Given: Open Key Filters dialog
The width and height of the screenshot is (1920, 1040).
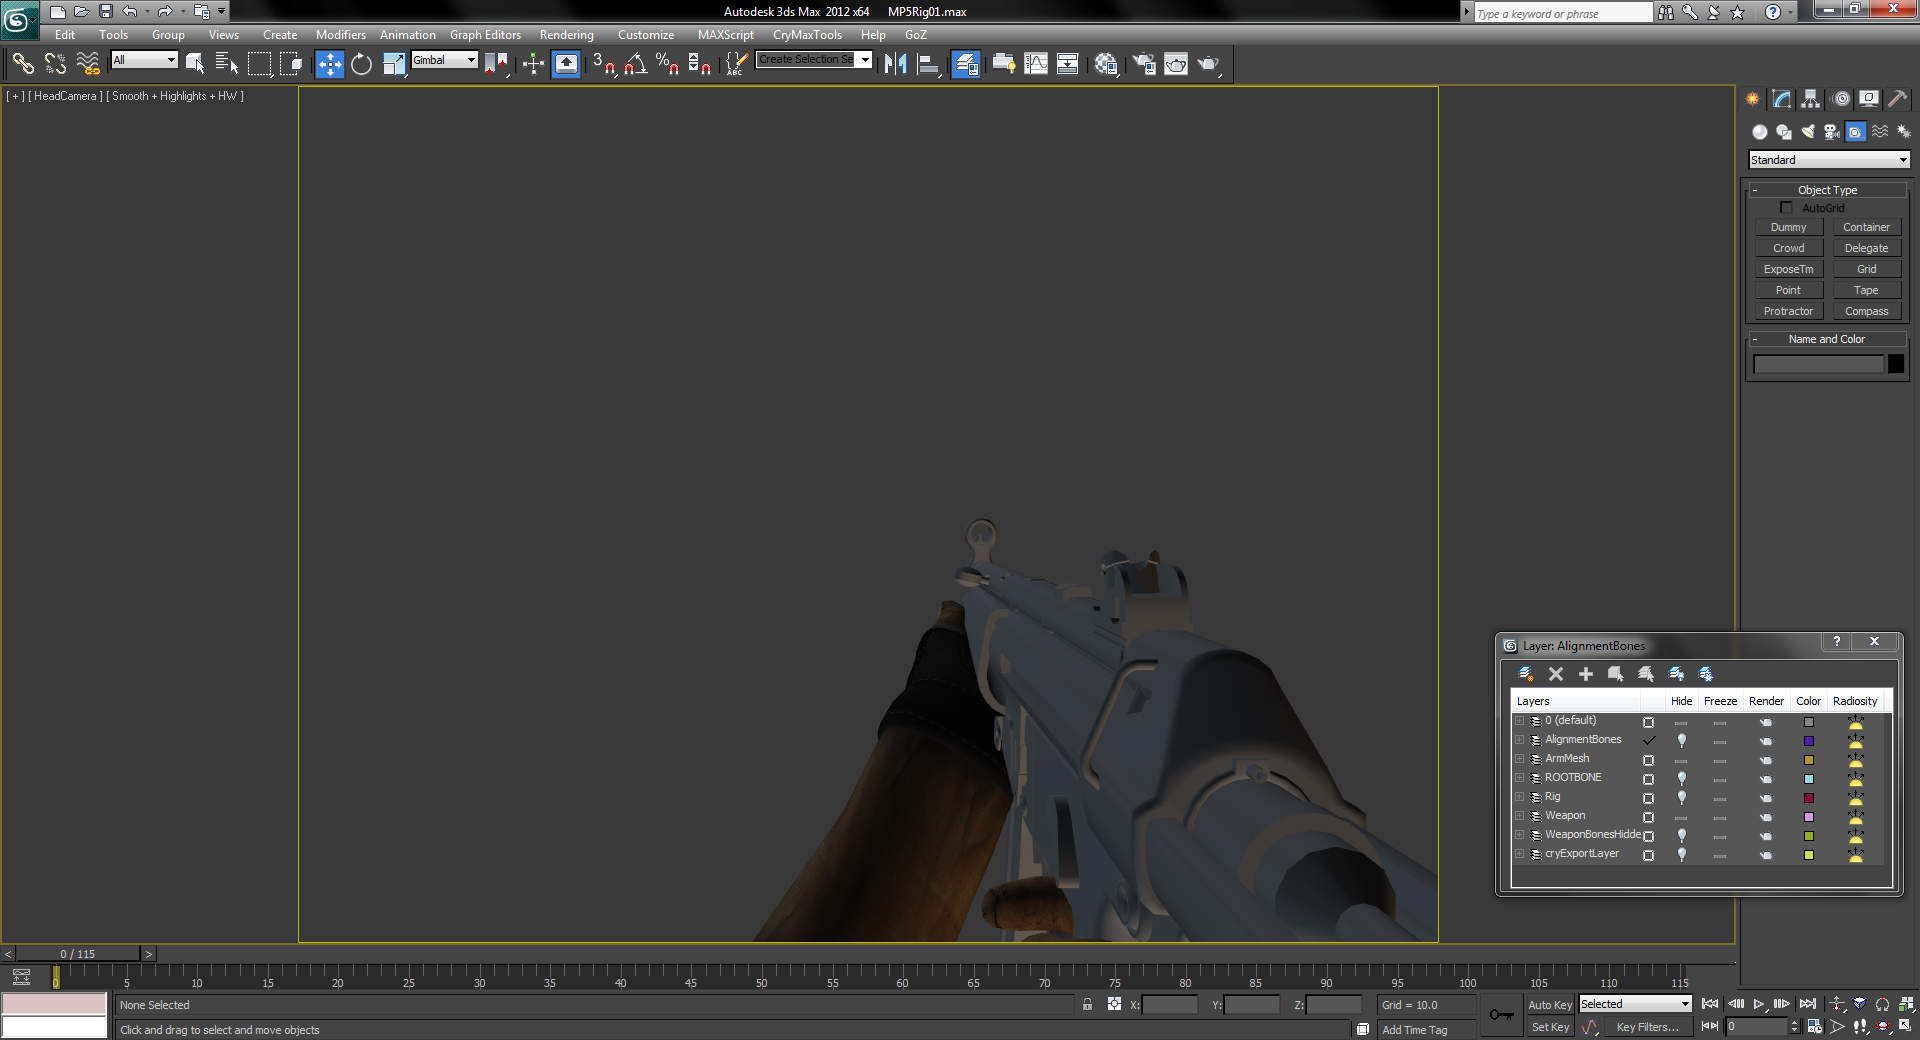Looking at the screenshot, I should 1647,1027.
